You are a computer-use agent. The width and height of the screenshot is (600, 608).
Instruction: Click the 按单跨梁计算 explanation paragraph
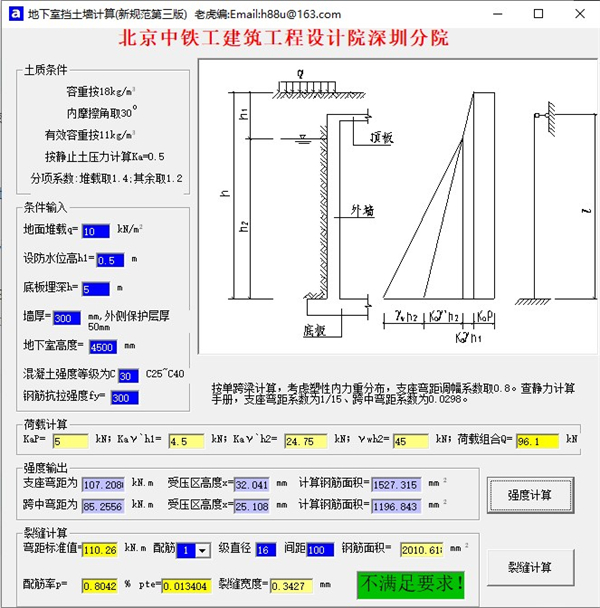pos(393,393)
